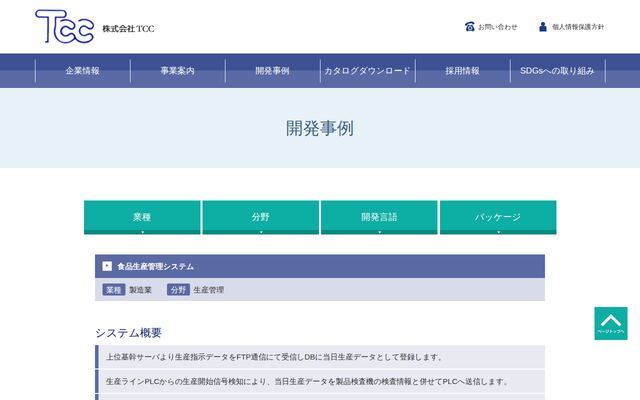Click the person icon beside 個人情報保護方針
Screen dimensions: 640x400
(x=543, y=27)
